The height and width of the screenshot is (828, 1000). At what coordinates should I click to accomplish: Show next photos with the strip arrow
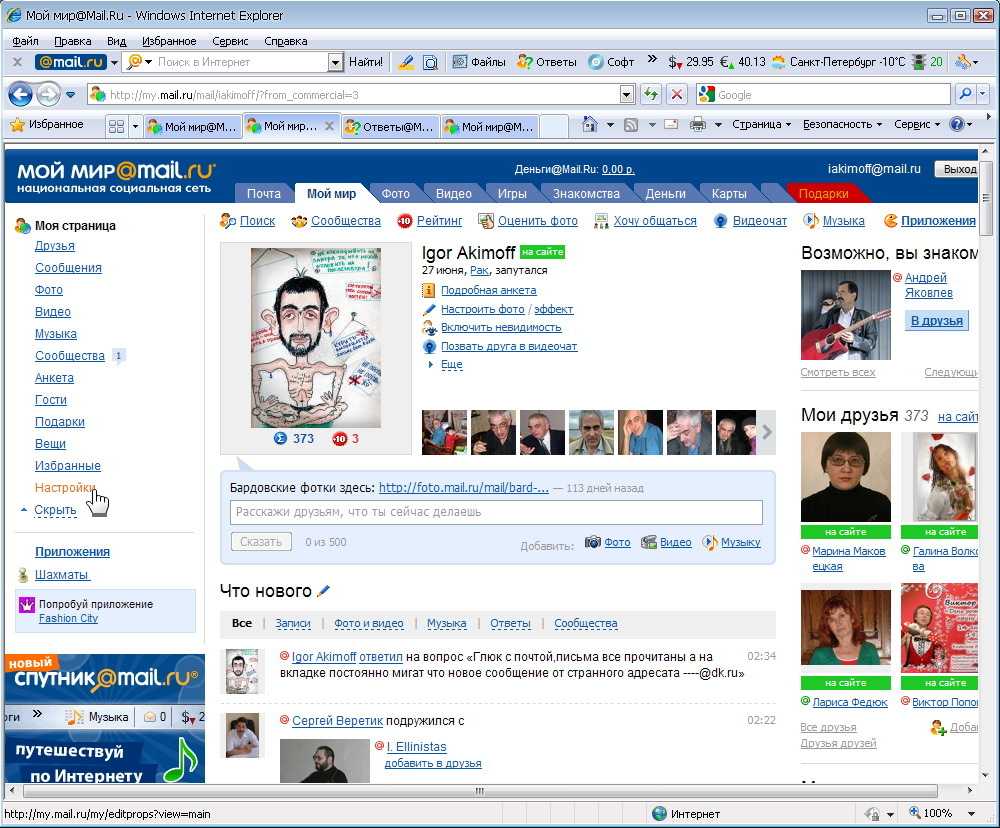767,432
